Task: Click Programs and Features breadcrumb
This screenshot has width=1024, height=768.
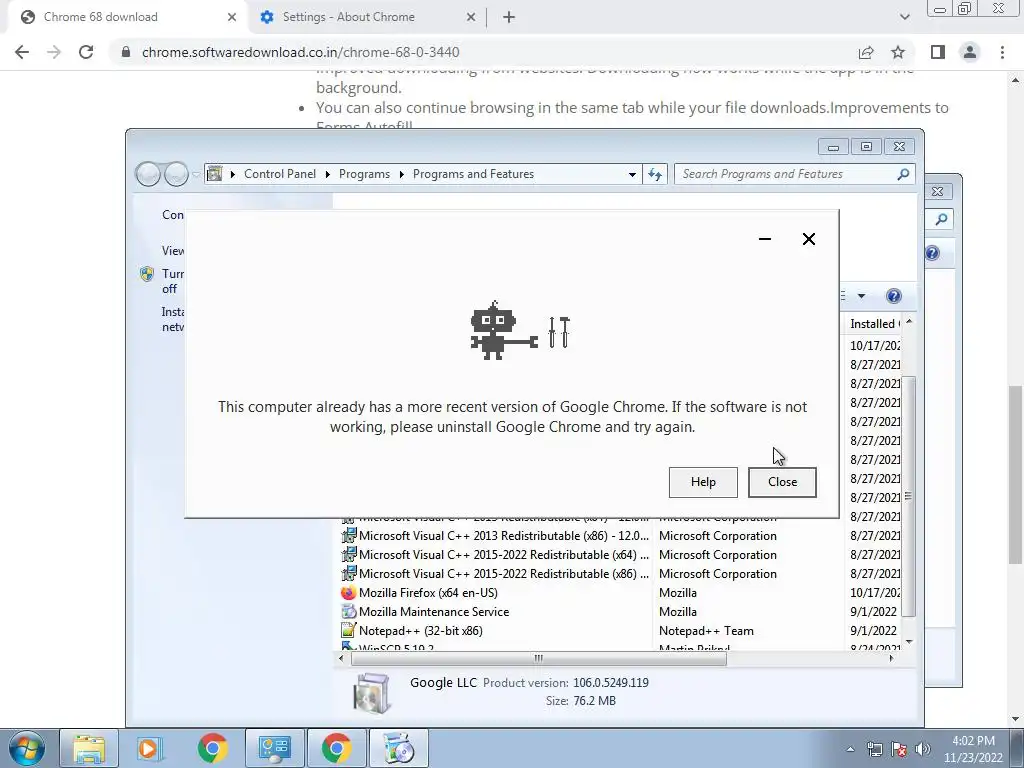Action: [473, 174]
